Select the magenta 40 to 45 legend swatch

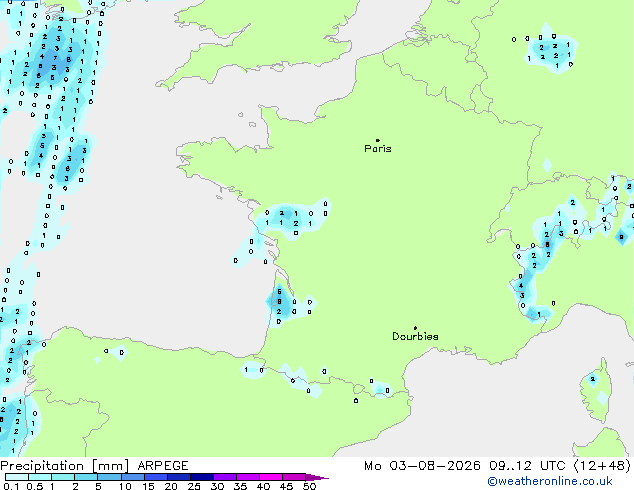271,477
